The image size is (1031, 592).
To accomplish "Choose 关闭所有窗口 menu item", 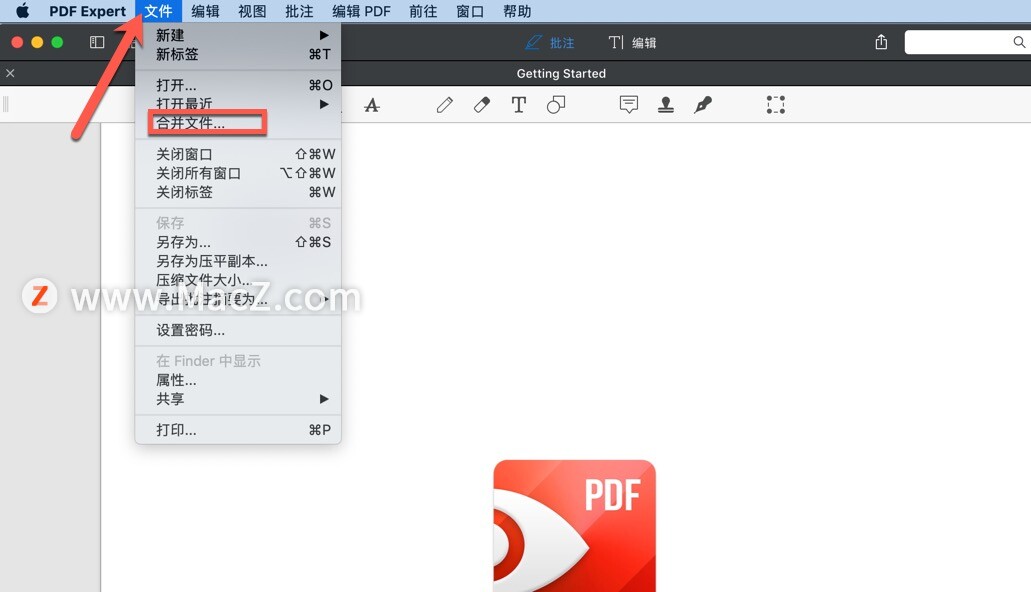I will coord(238,173).
